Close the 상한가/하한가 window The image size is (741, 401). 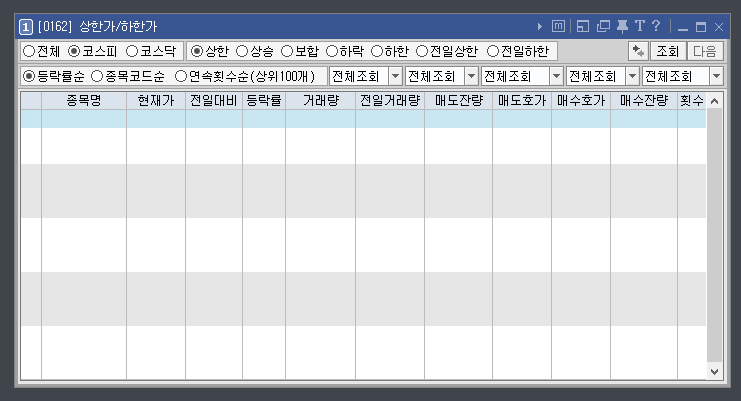pos(719,27)
